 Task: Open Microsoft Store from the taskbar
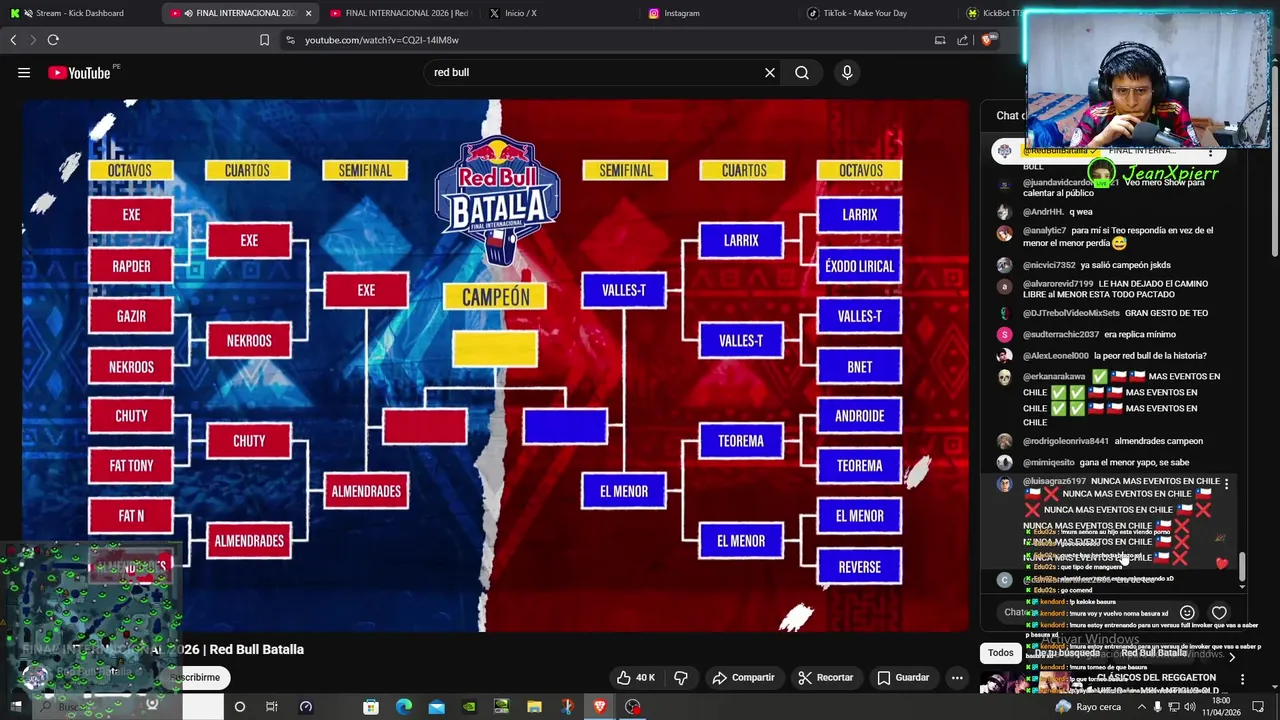[371, 707]
